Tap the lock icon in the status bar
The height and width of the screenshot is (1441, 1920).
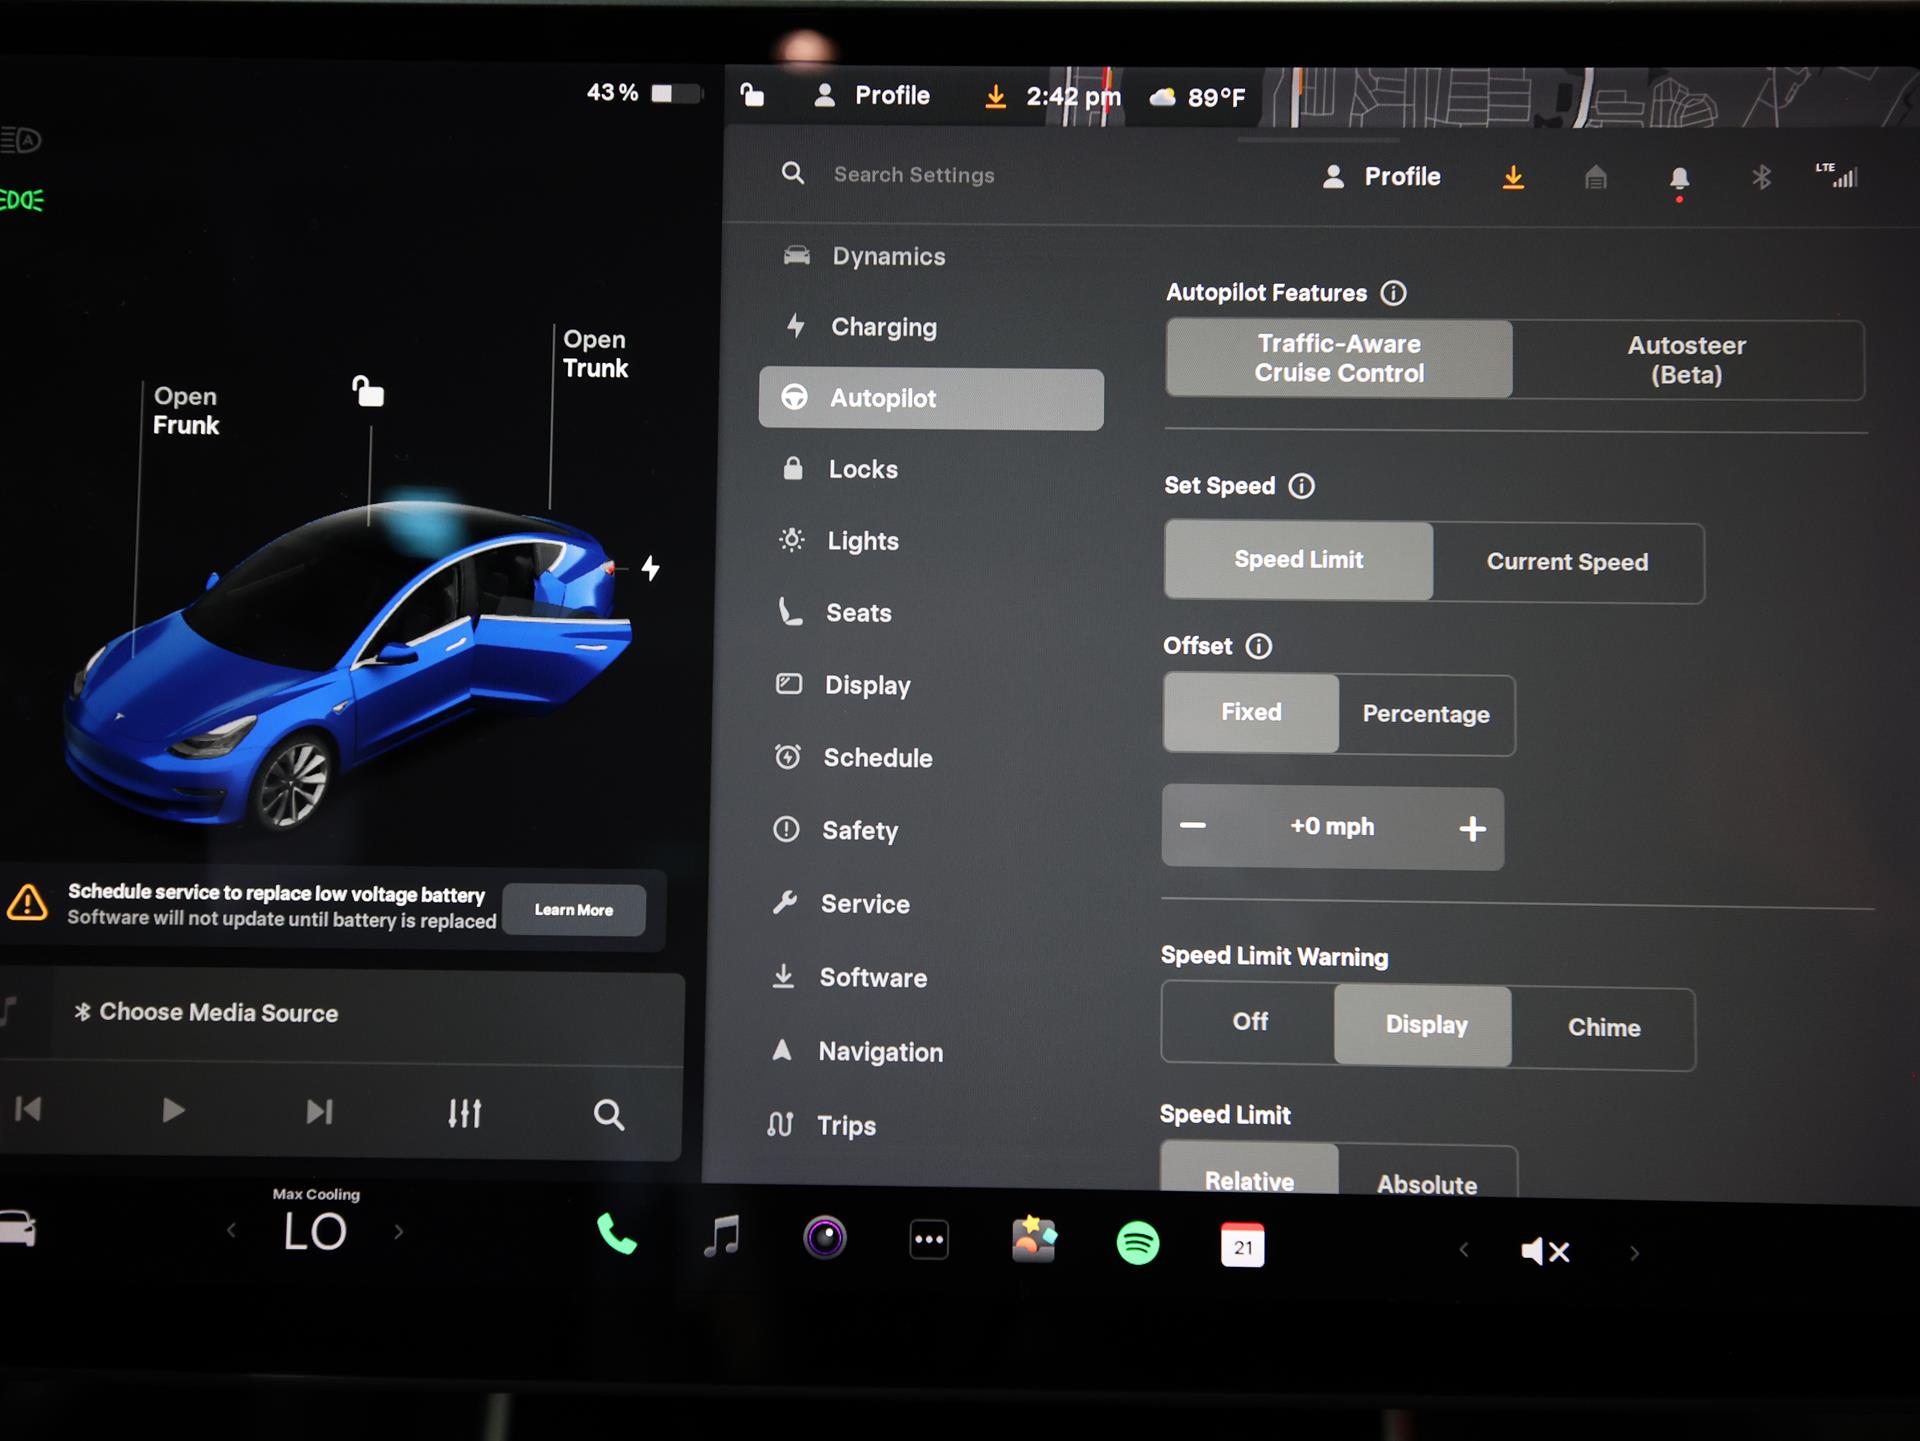752,95
